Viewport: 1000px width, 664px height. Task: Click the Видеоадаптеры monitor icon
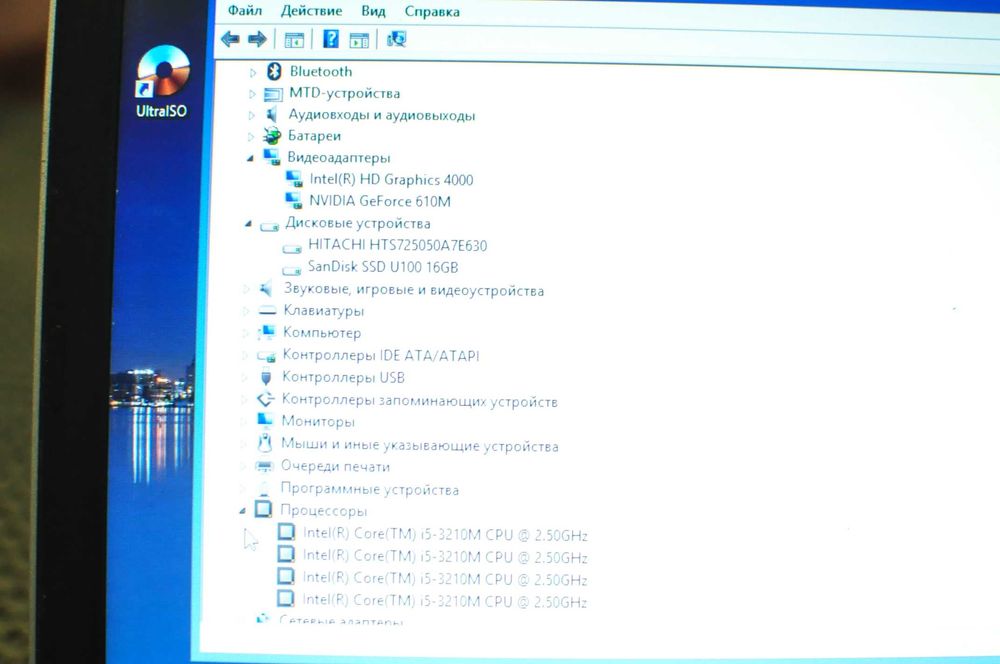pos(272,156)
